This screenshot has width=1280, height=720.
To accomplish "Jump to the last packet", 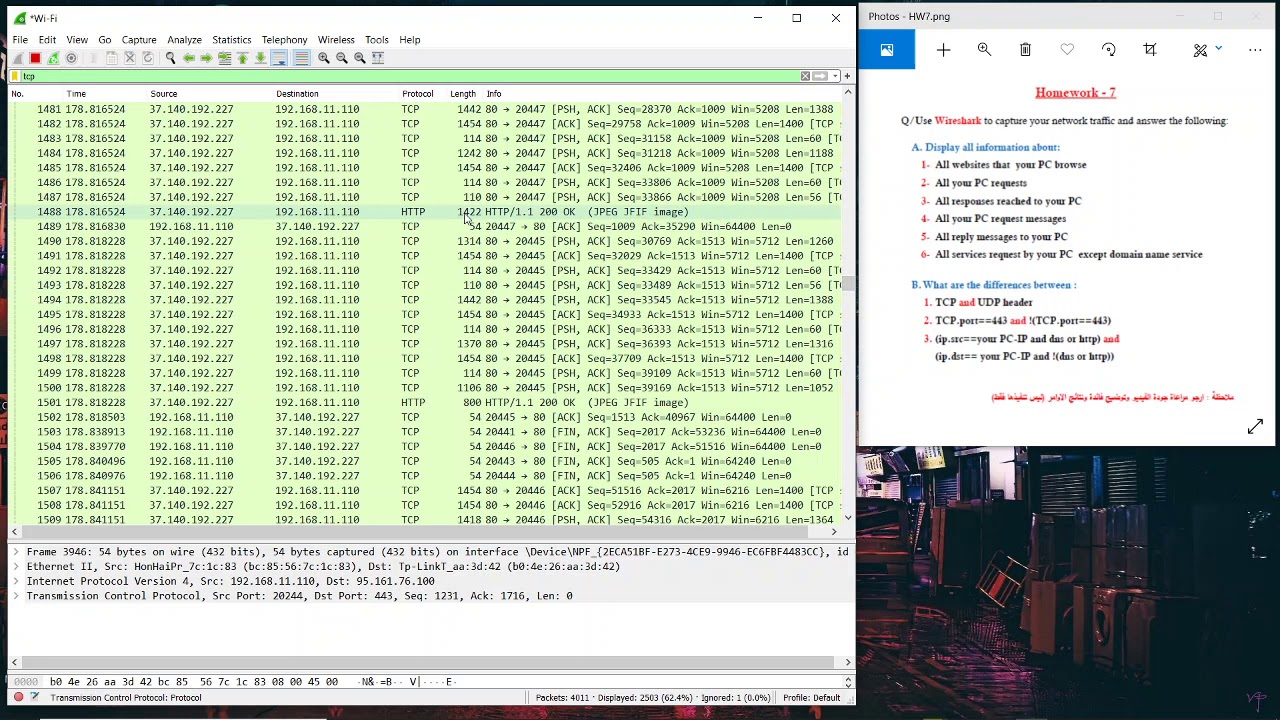I will tap(260, 58).
